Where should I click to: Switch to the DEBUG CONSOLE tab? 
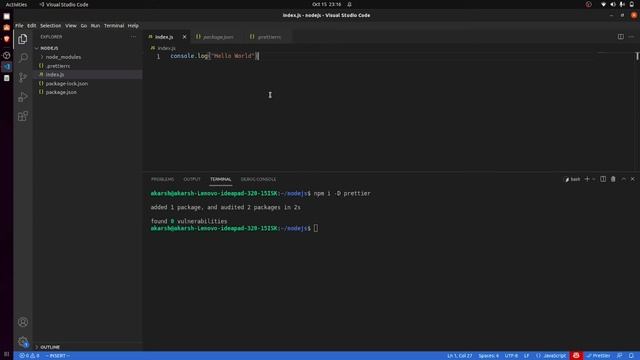pos(258,179)
